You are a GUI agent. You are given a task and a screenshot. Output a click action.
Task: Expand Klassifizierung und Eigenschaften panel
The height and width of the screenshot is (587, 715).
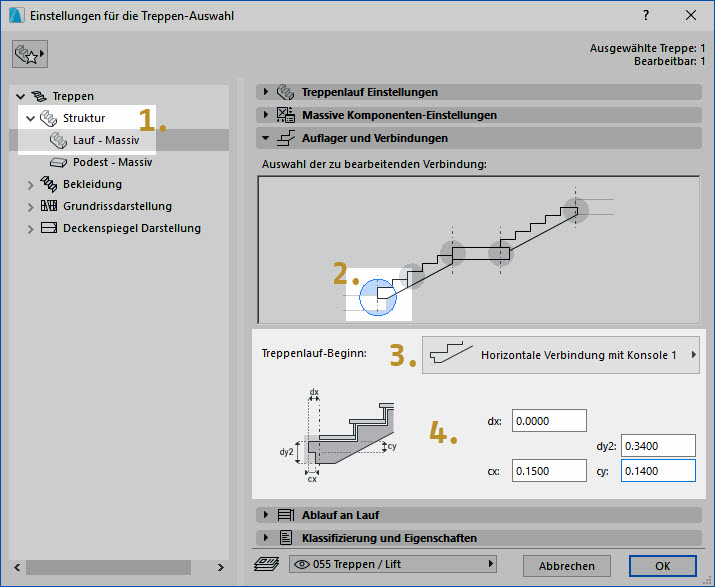tap(265, 538)
